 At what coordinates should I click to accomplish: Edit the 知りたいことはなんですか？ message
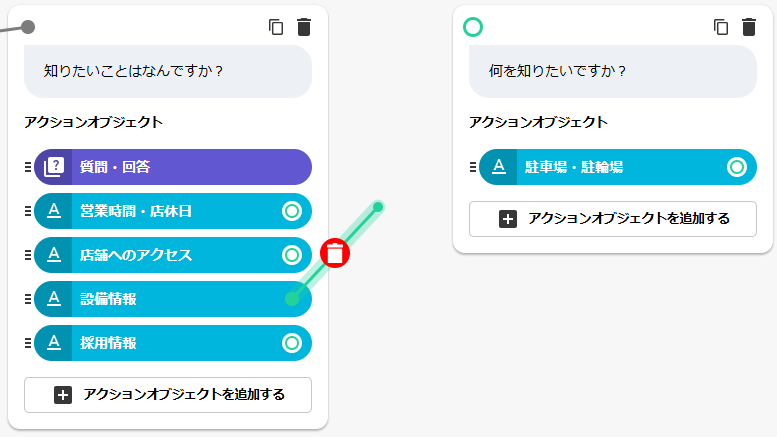coord(168,72)
